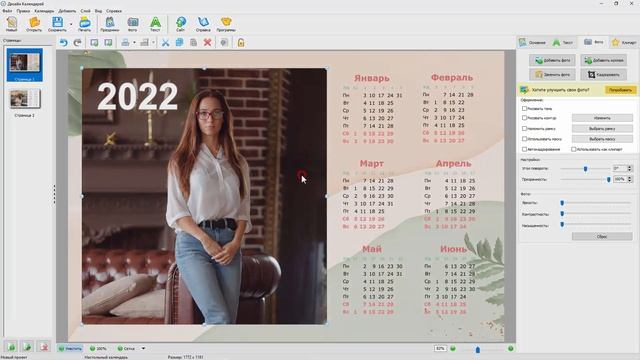Toggle the Использовать маску checkbox
Screen dimensions: 640x360
(524, 139)
